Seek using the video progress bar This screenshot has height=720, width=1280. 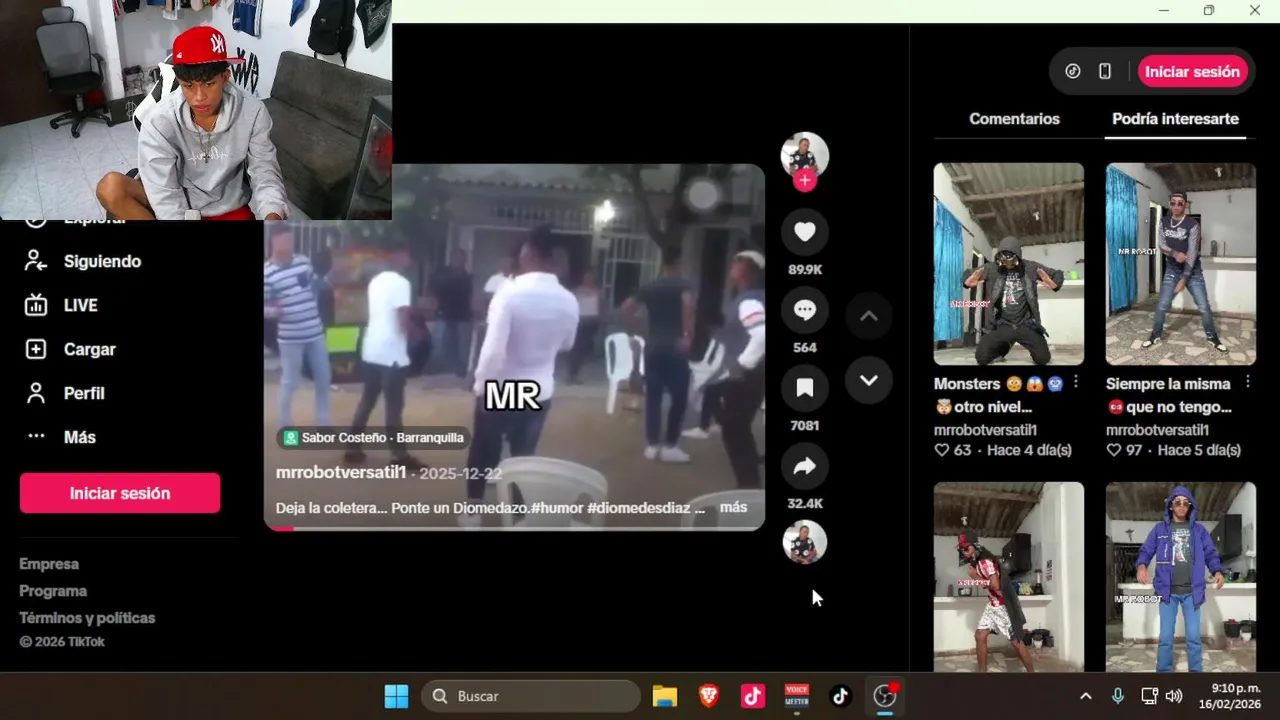(x=514, y=528)
